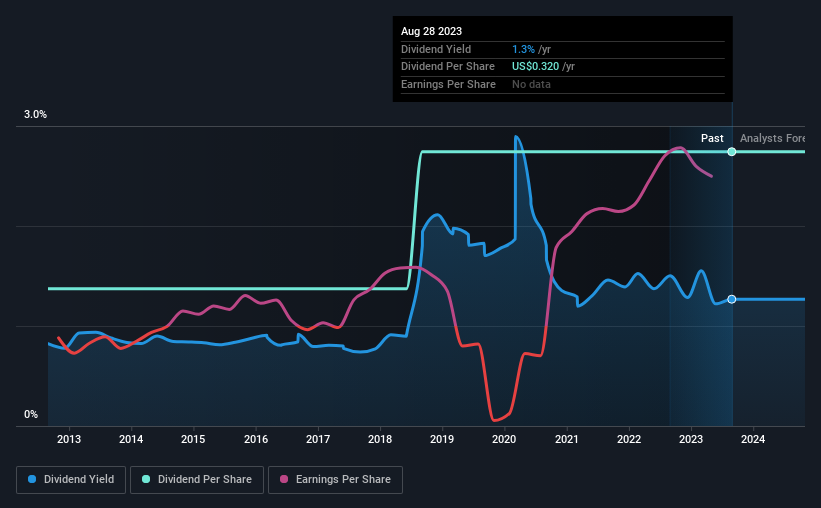Viewport: 821px width, 508px height.
Task: Select the blue dividend yield data point marker
Action: pyautogui.click(x=732, y=299)
